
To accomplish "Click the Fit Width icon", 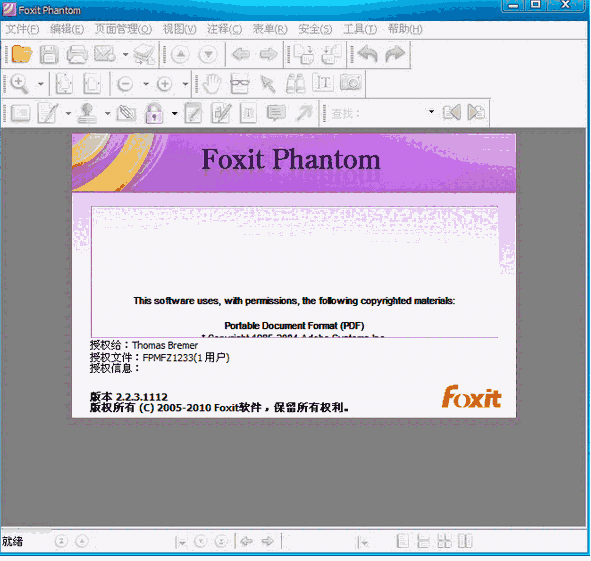I will (x=92, y=84).
